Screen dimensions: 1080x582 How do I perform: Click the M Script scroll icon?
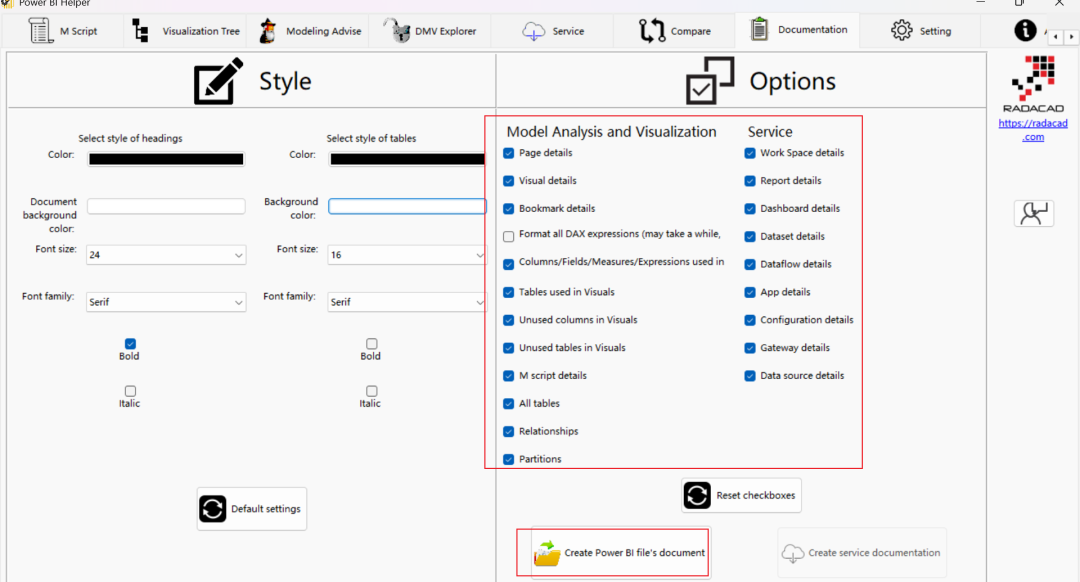point(41,31)
